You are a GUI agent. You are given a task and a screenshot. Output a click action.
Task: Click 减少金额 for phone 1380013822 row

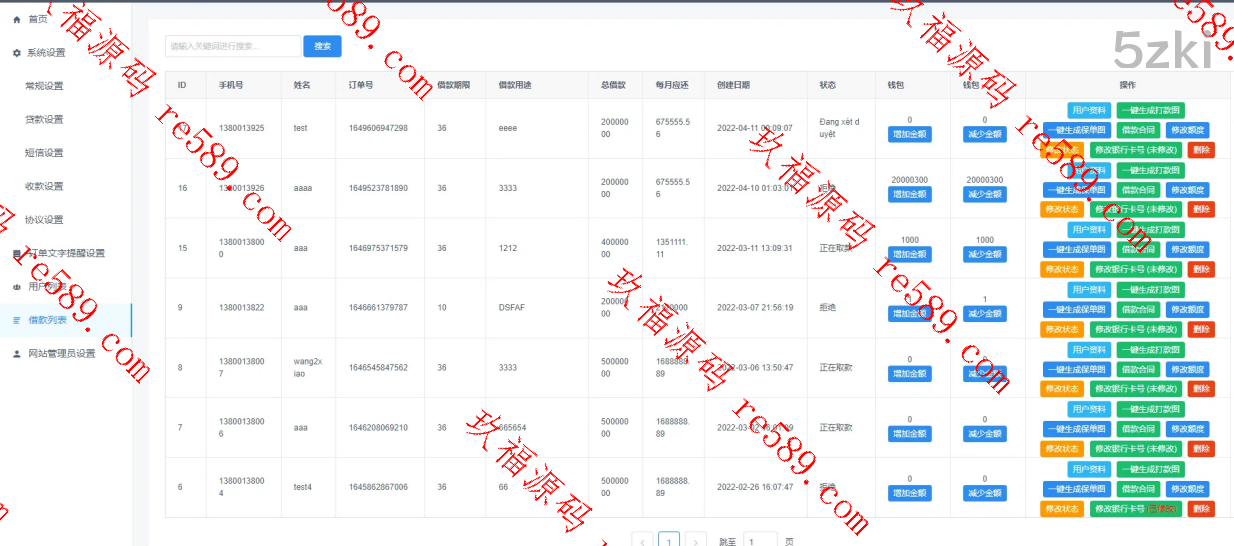(x=985, y=314)
